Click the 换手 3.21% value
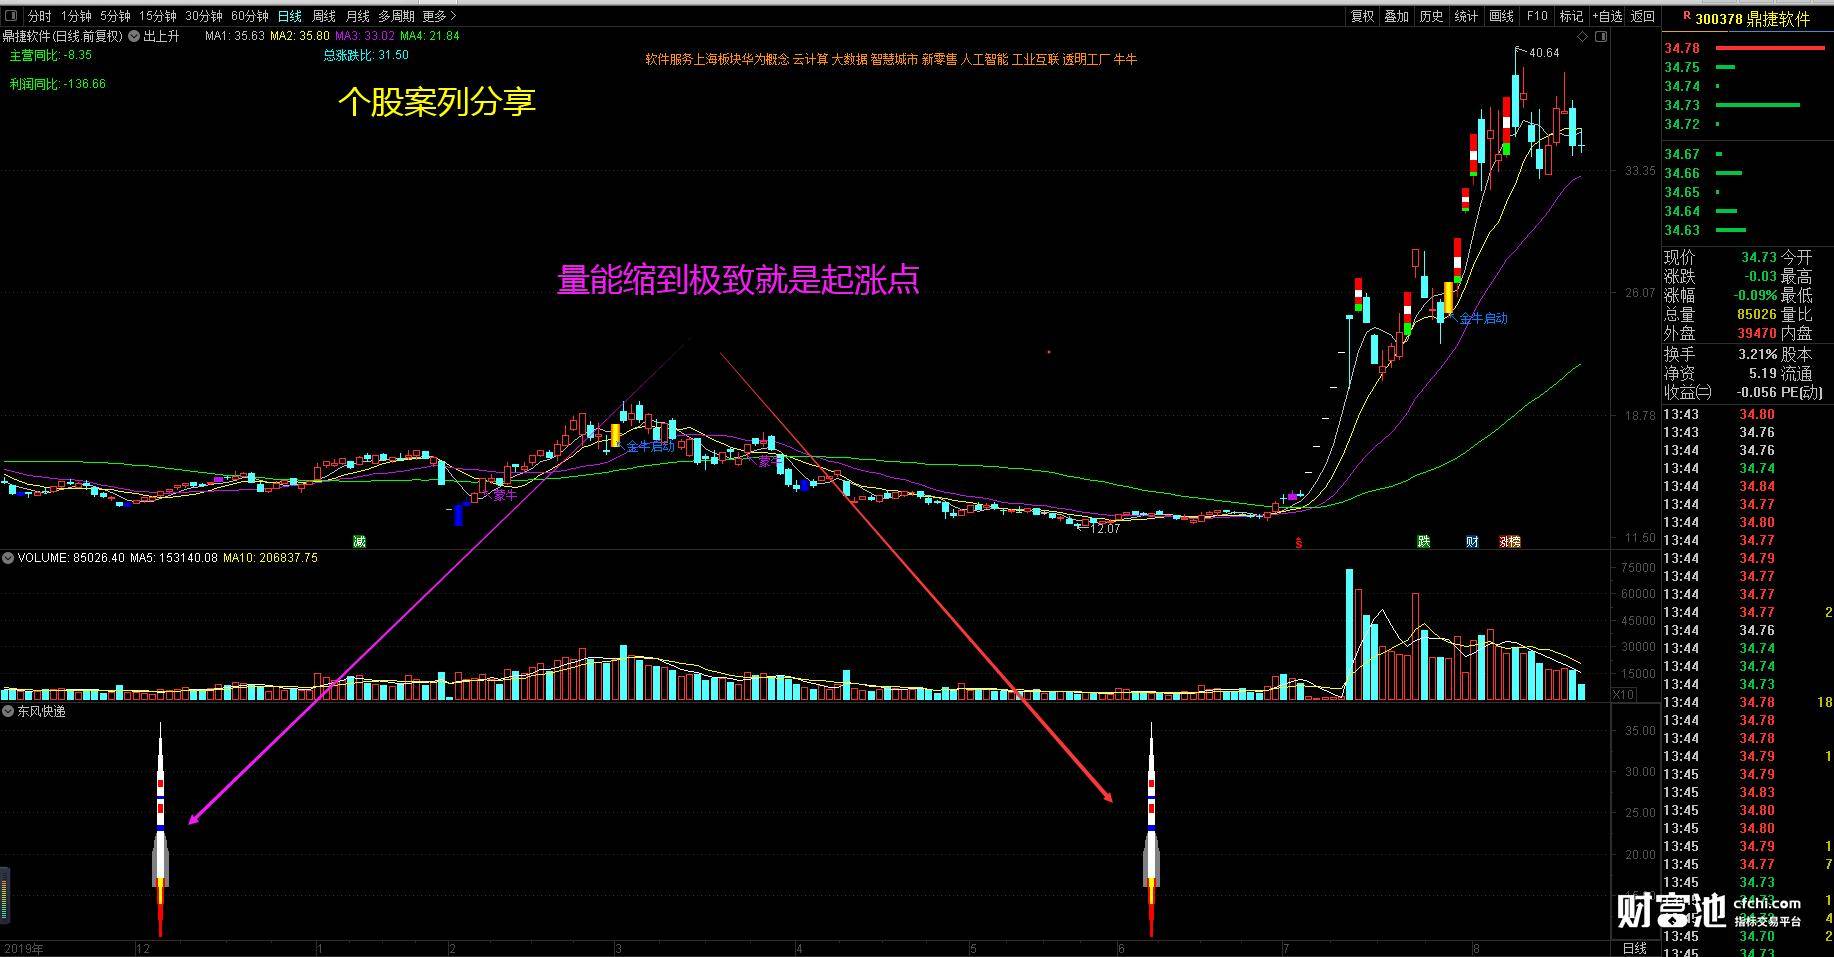Viewport: 1834px width, 957px height. [1757, 354]
